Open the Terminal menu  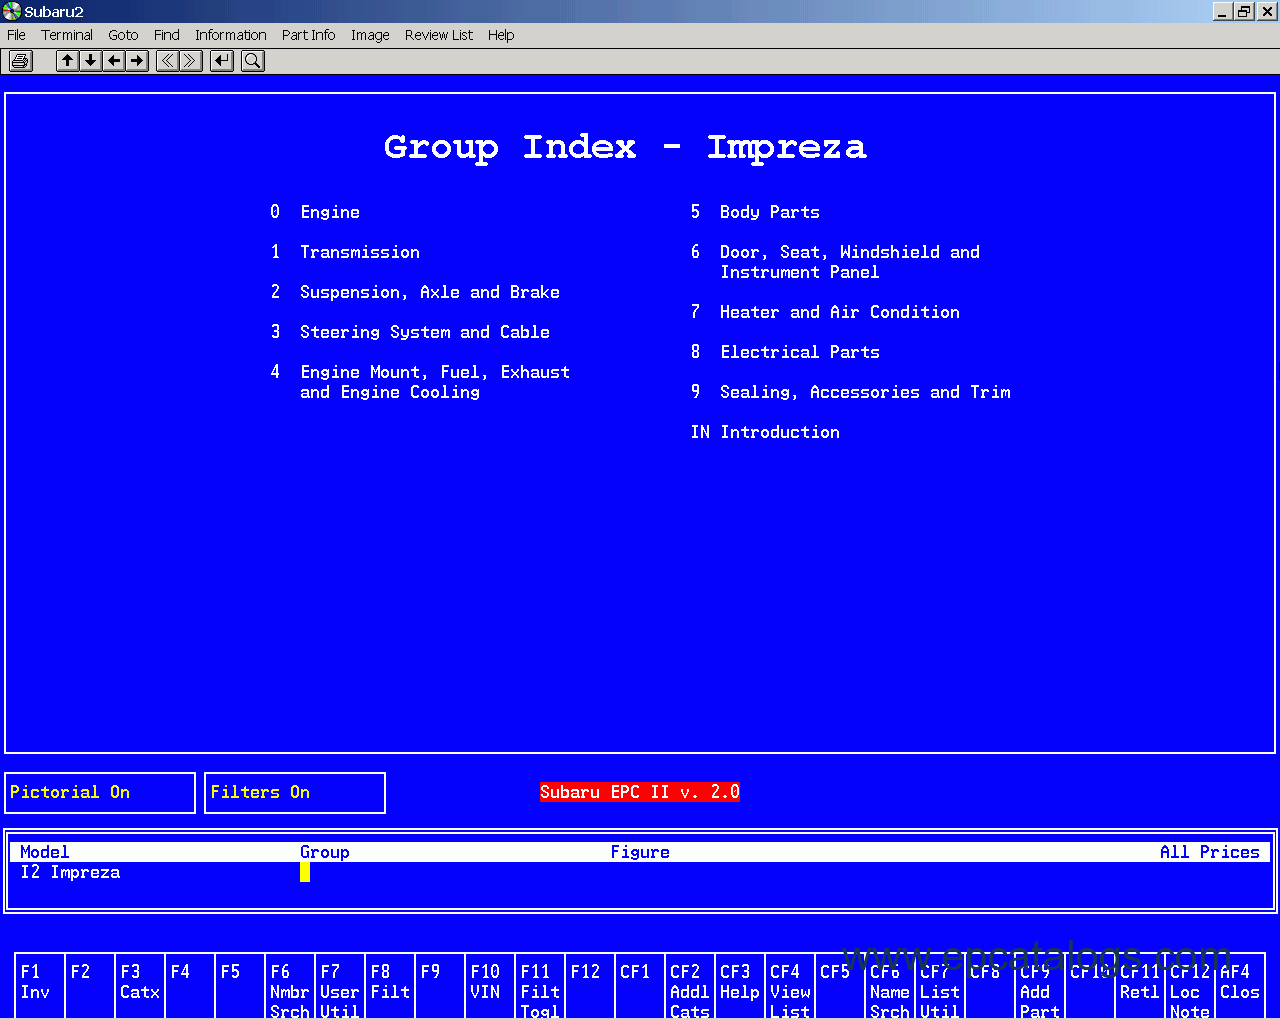click(x=67, y=35)
